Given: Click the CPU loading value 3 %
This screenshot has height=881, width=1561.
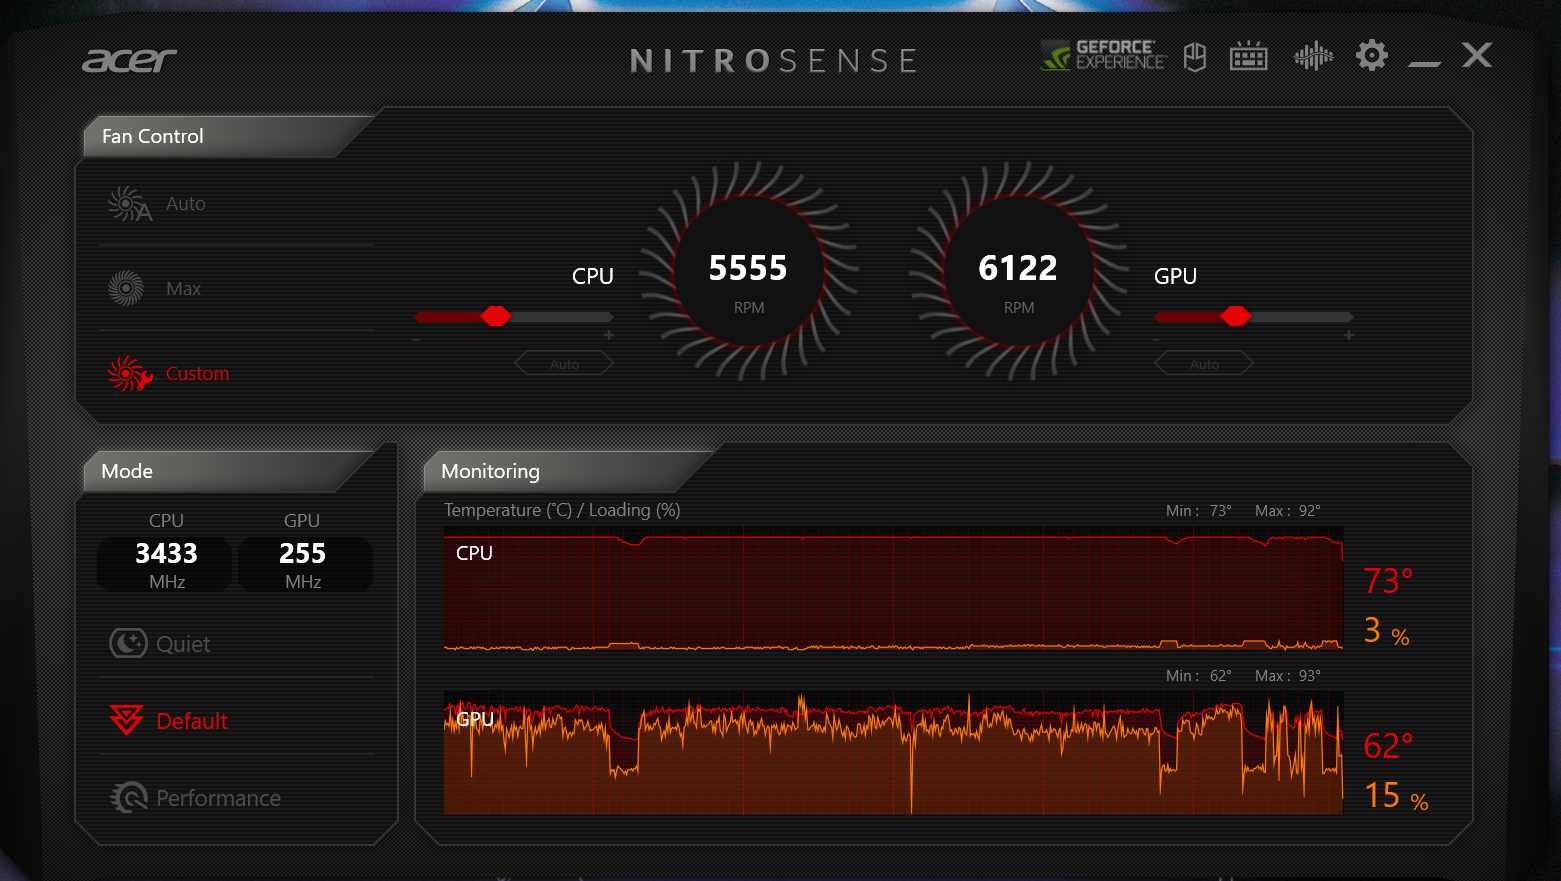Looking at the screenshot, I should pyautogui.click(x=1387, y=631).
